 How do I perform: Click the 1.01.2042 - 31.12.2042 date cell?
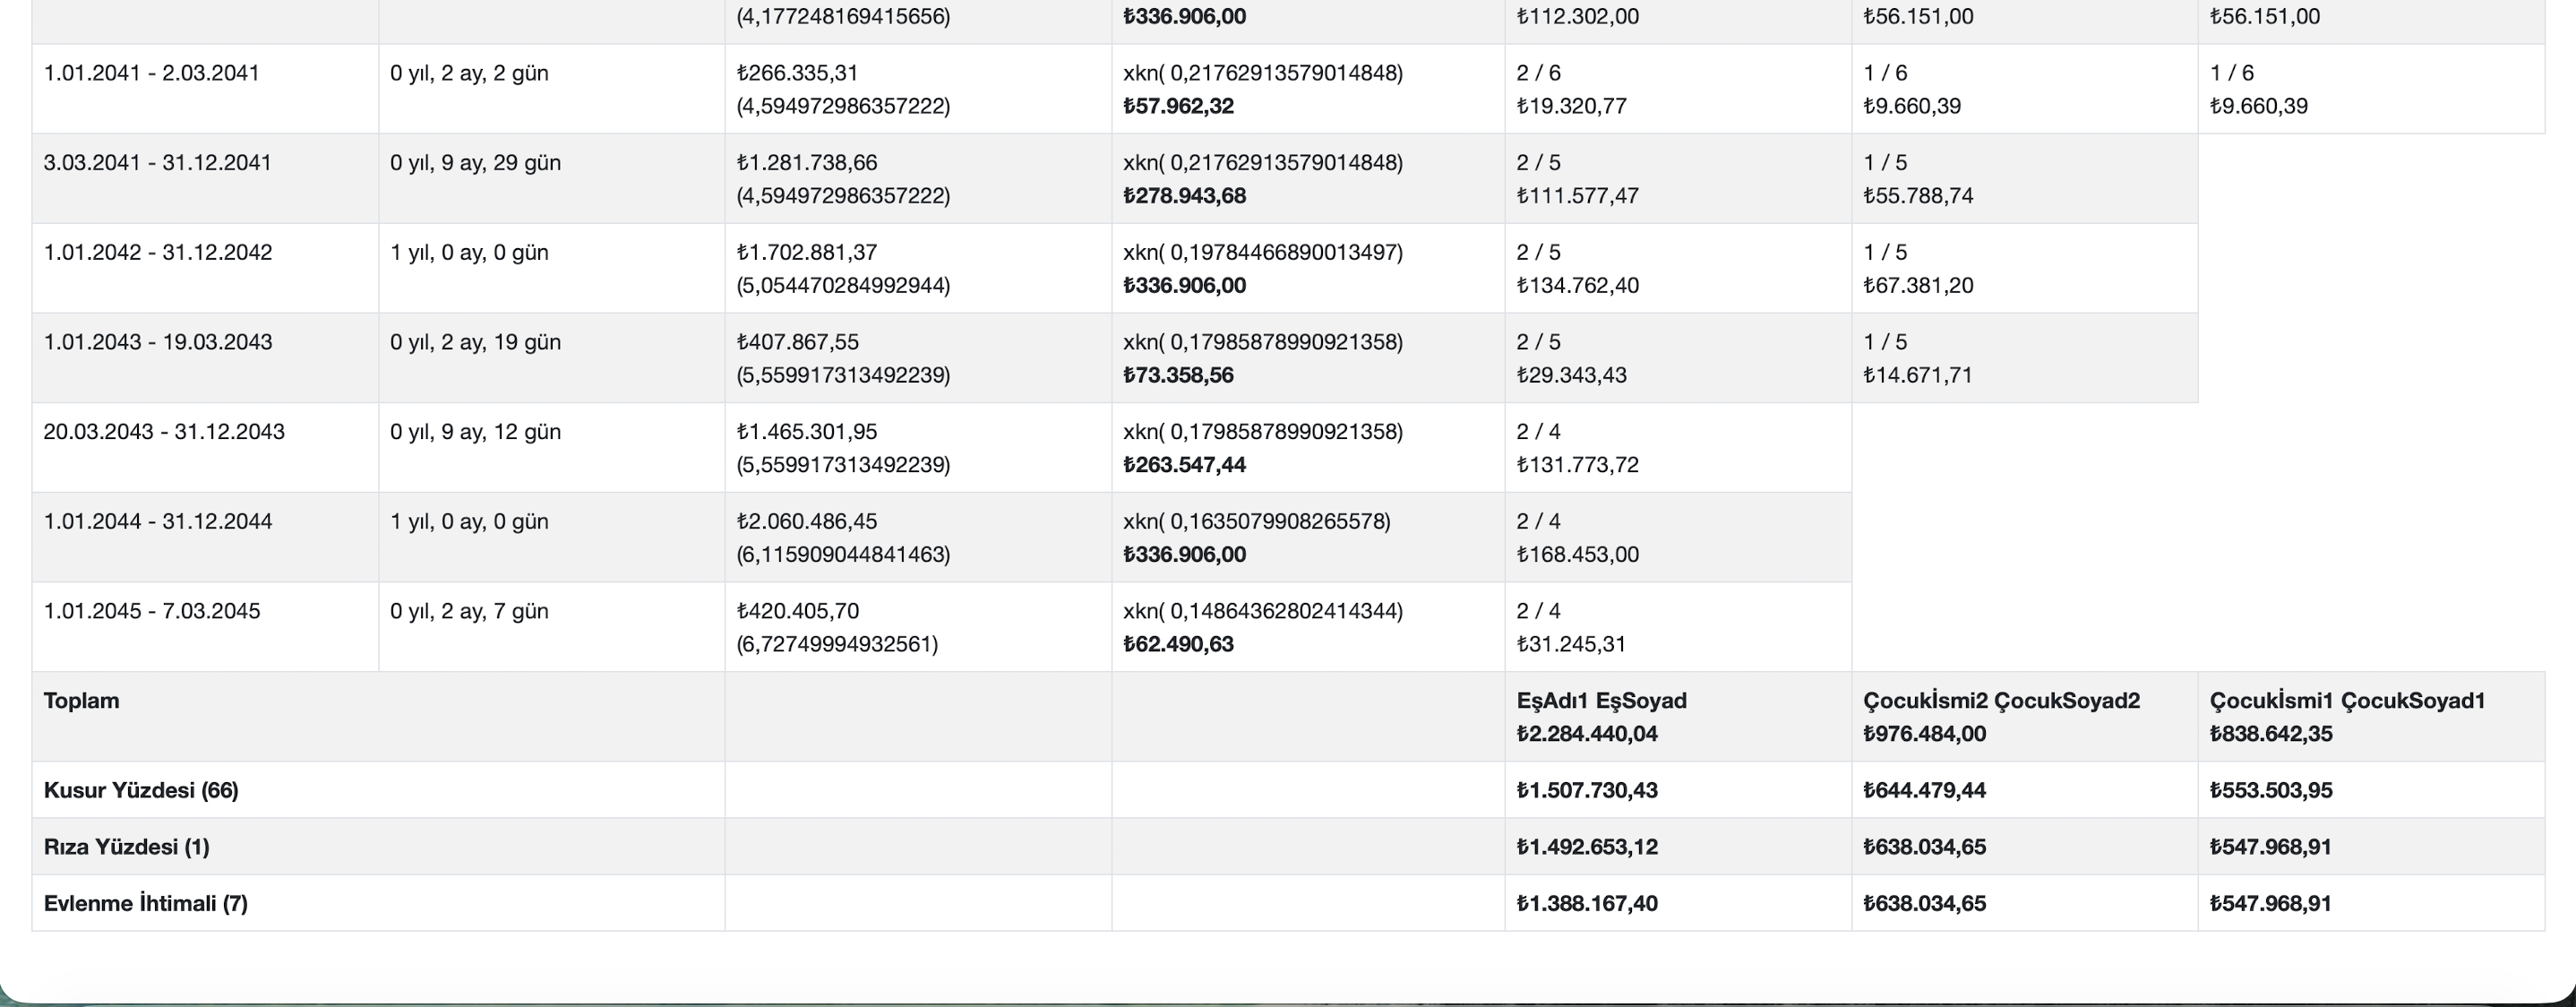click(158, 252)
